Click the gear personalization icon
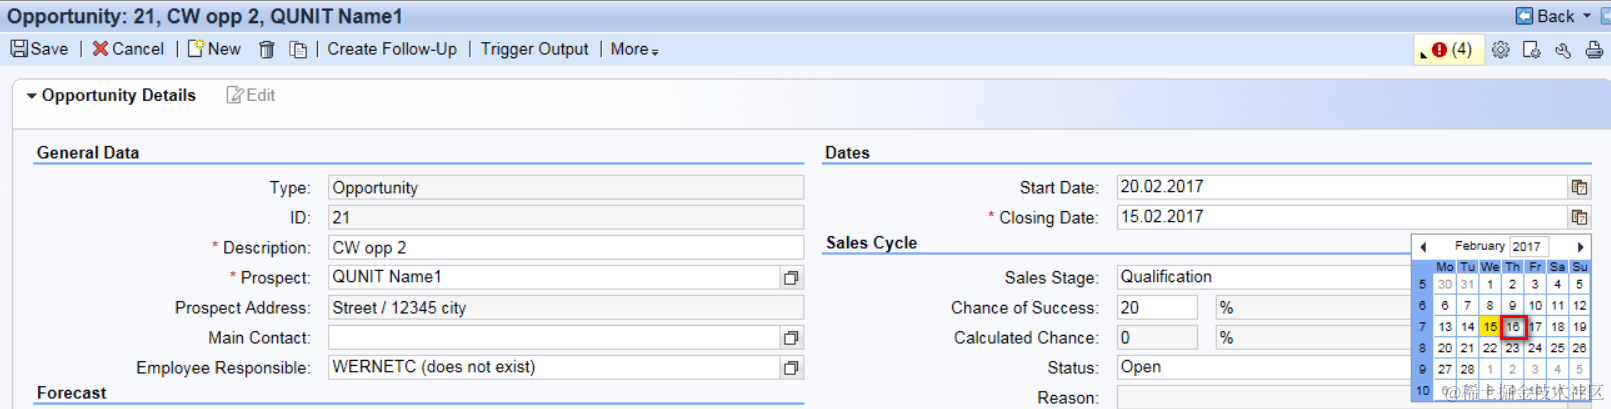This screenshot has height=409, width=1611. click(x=1500, y=50)
